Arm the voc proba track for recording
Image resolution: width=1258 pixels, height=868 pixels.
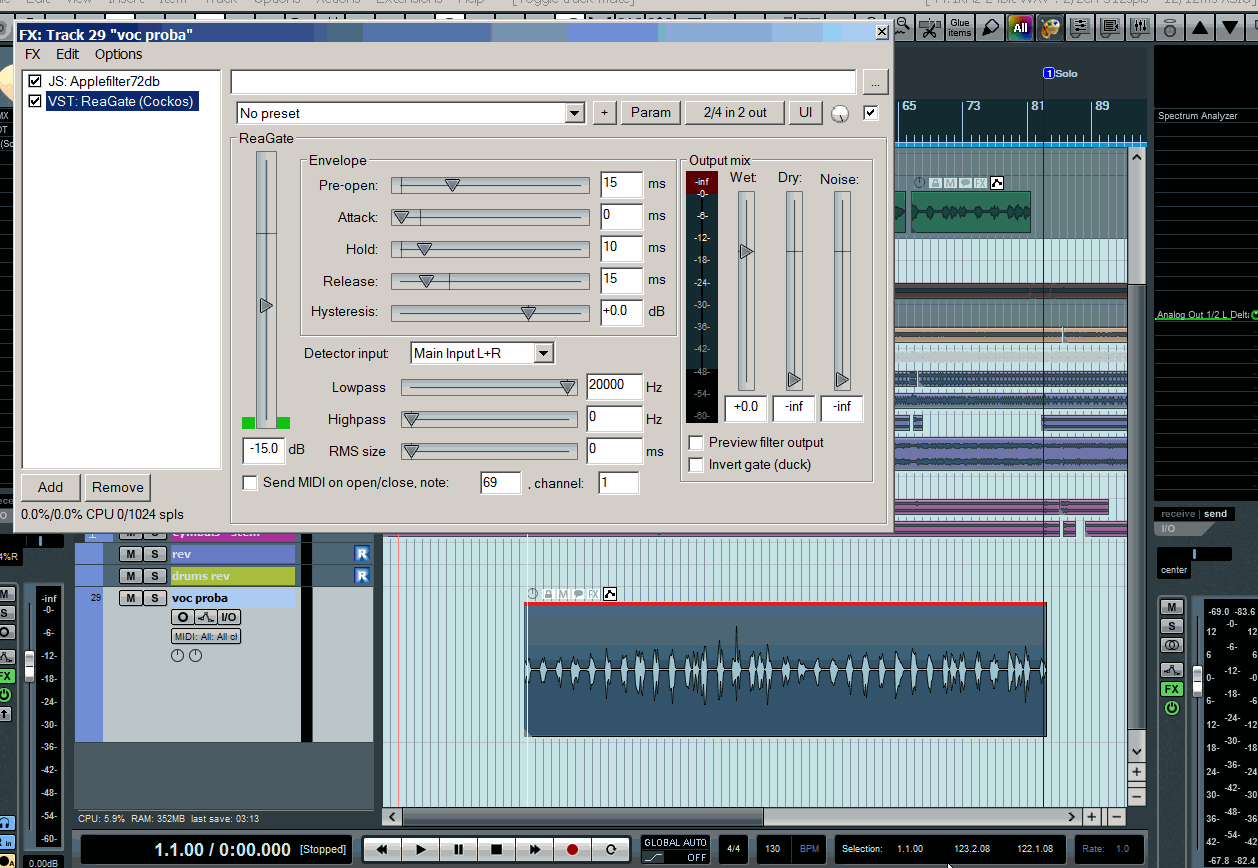pos(183,617)
